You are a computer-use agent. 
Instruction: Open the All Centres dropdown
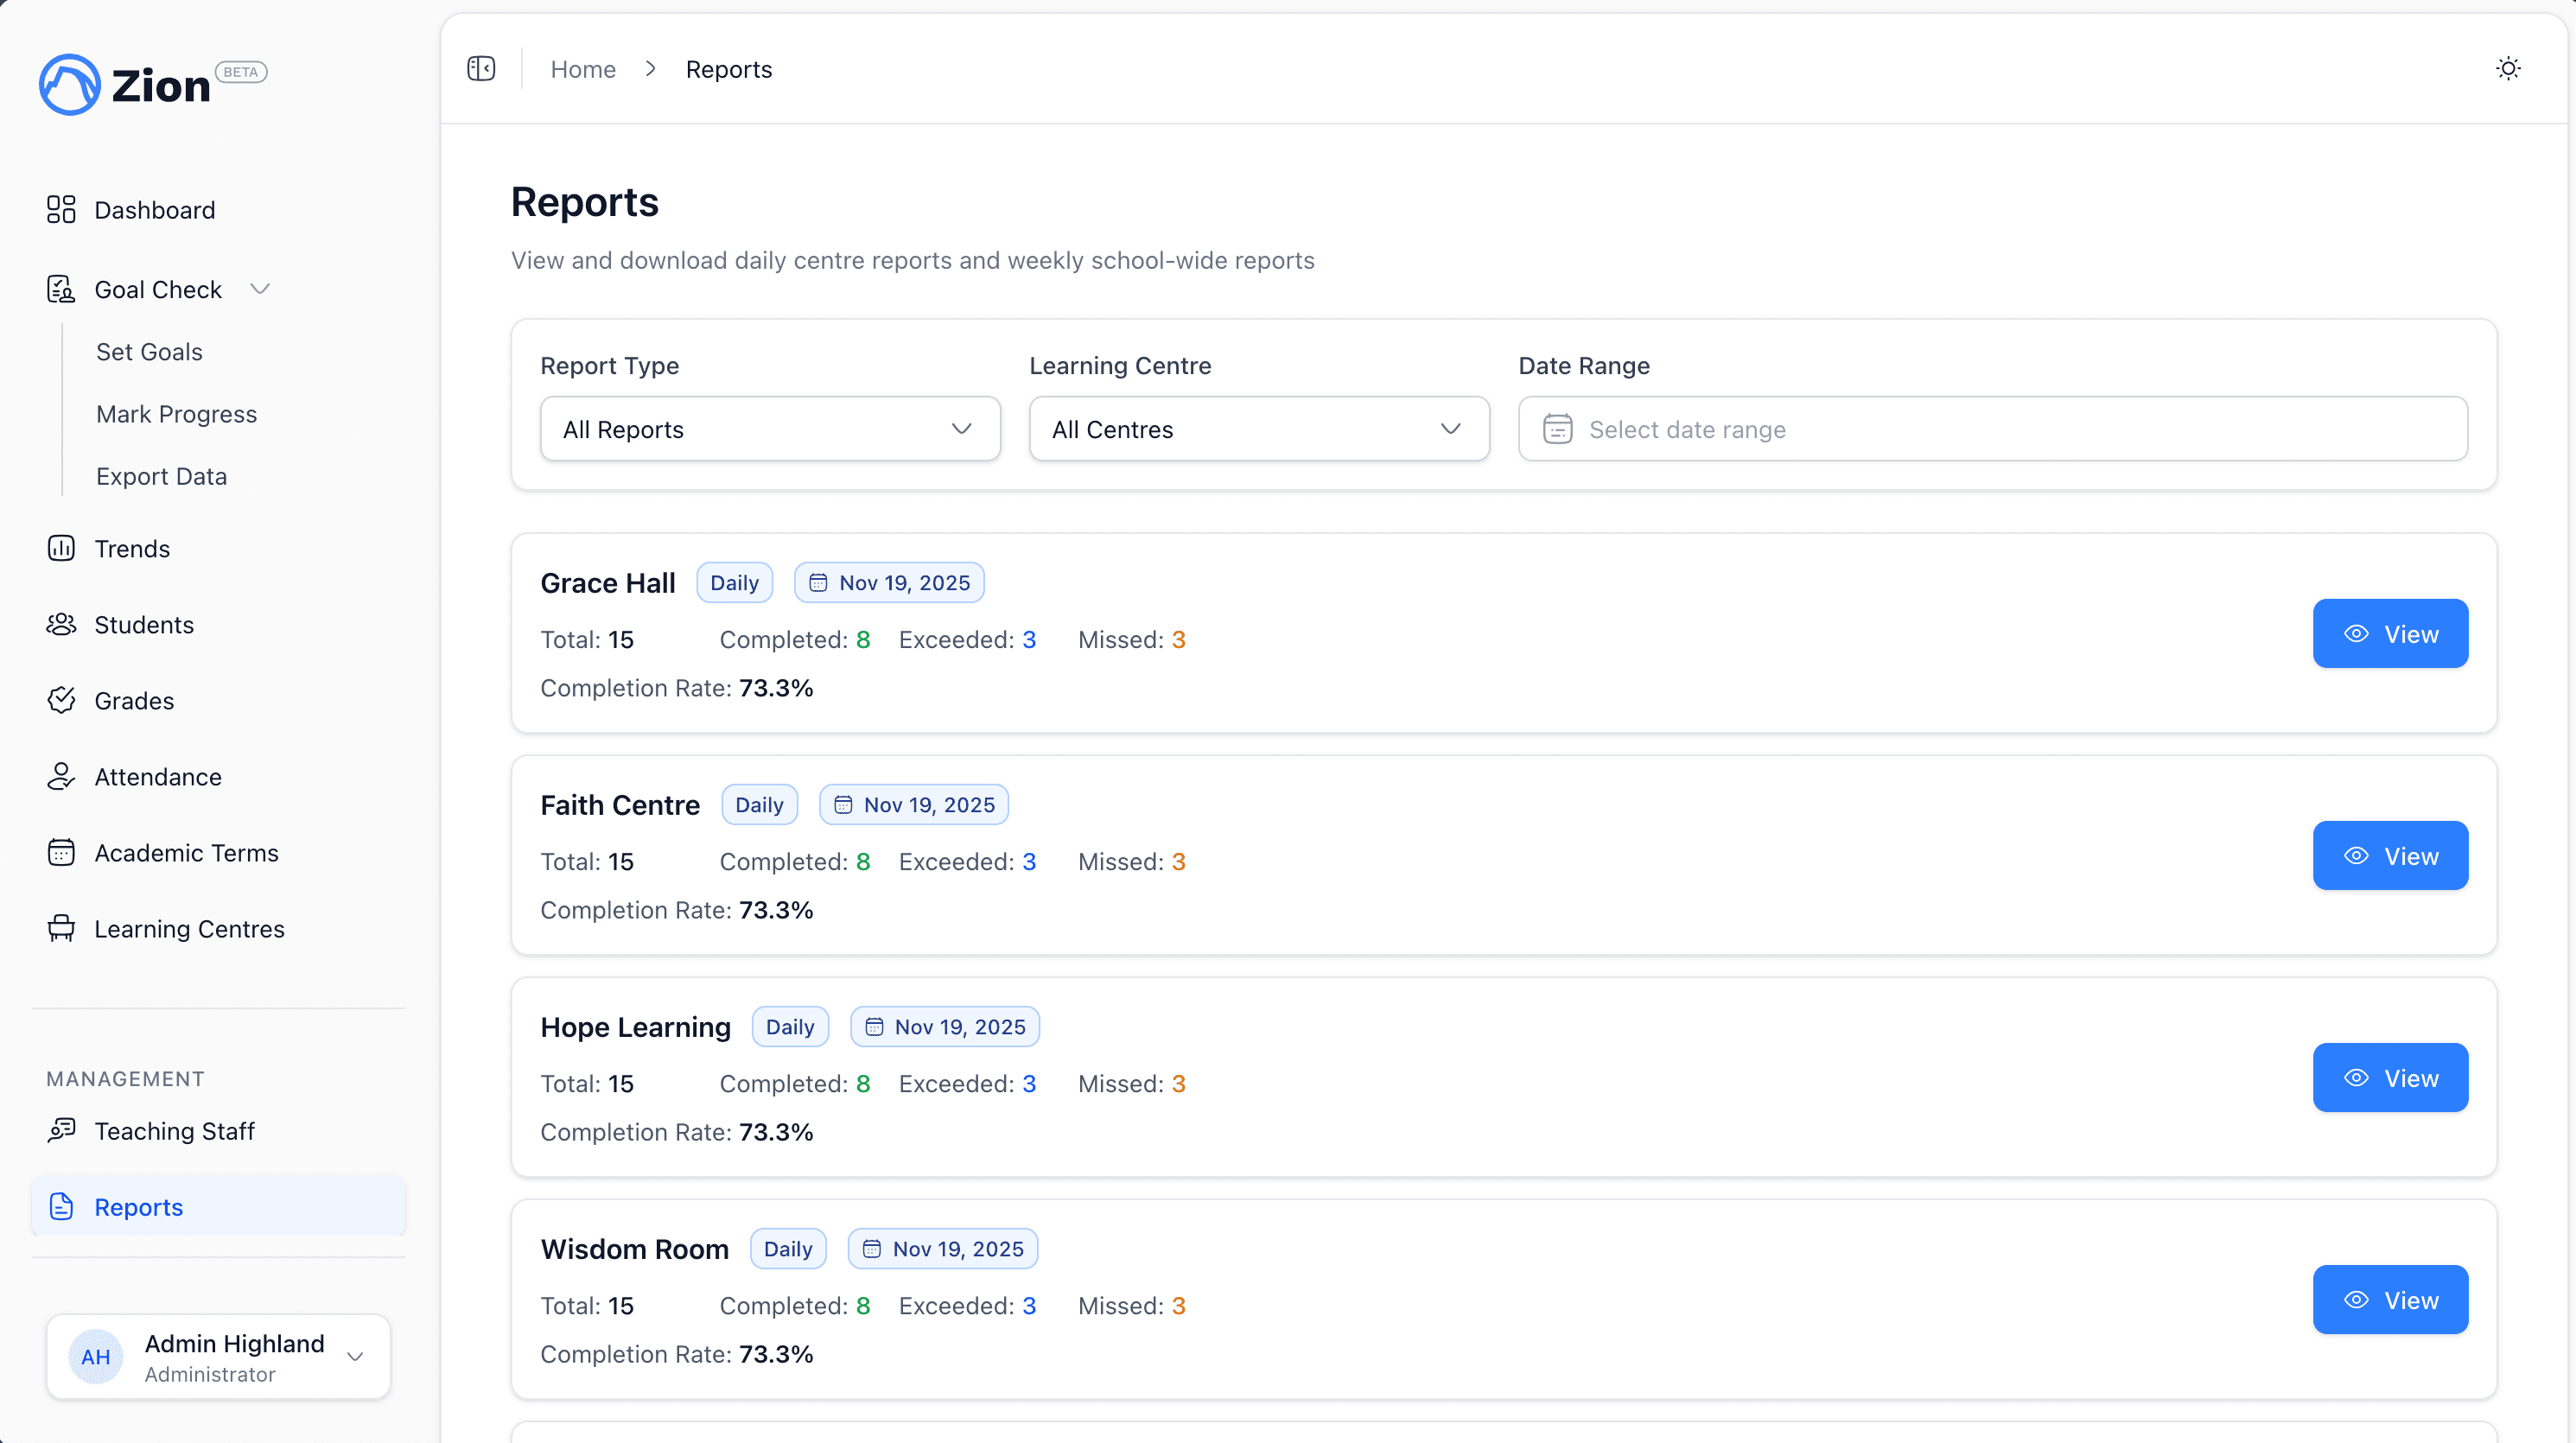pyautogui.click(x=1258, y=429)
